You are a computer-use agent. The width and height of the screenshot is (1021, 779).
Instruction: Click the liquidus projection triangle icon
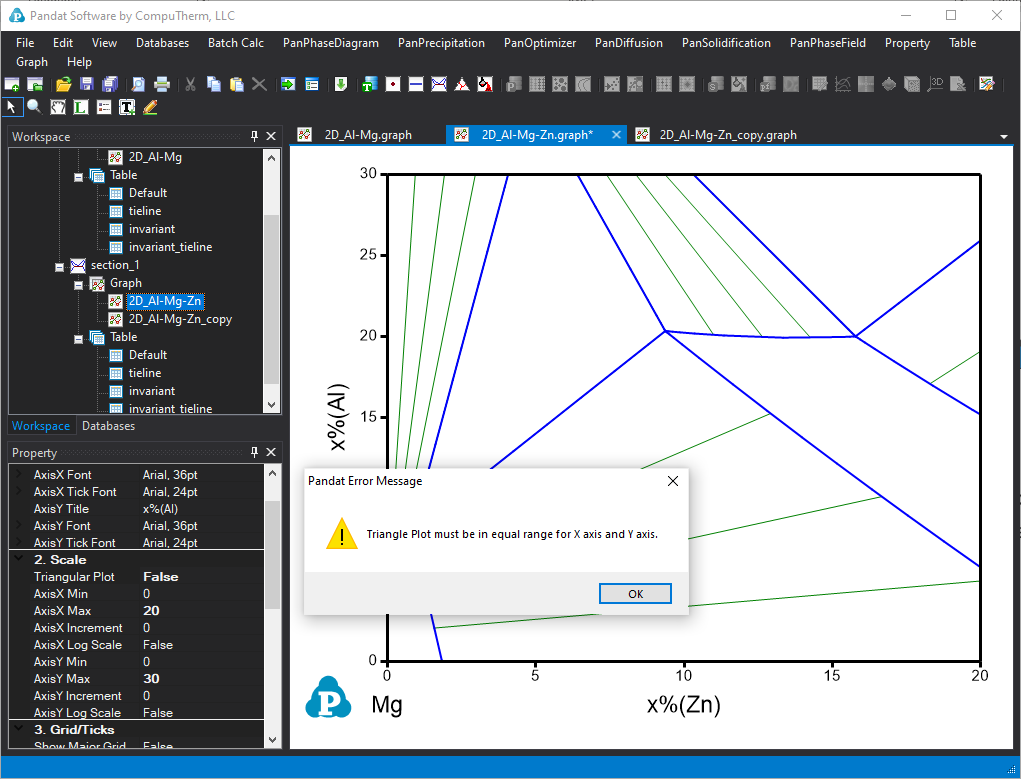pyautogui.click(x=462, y=84)
